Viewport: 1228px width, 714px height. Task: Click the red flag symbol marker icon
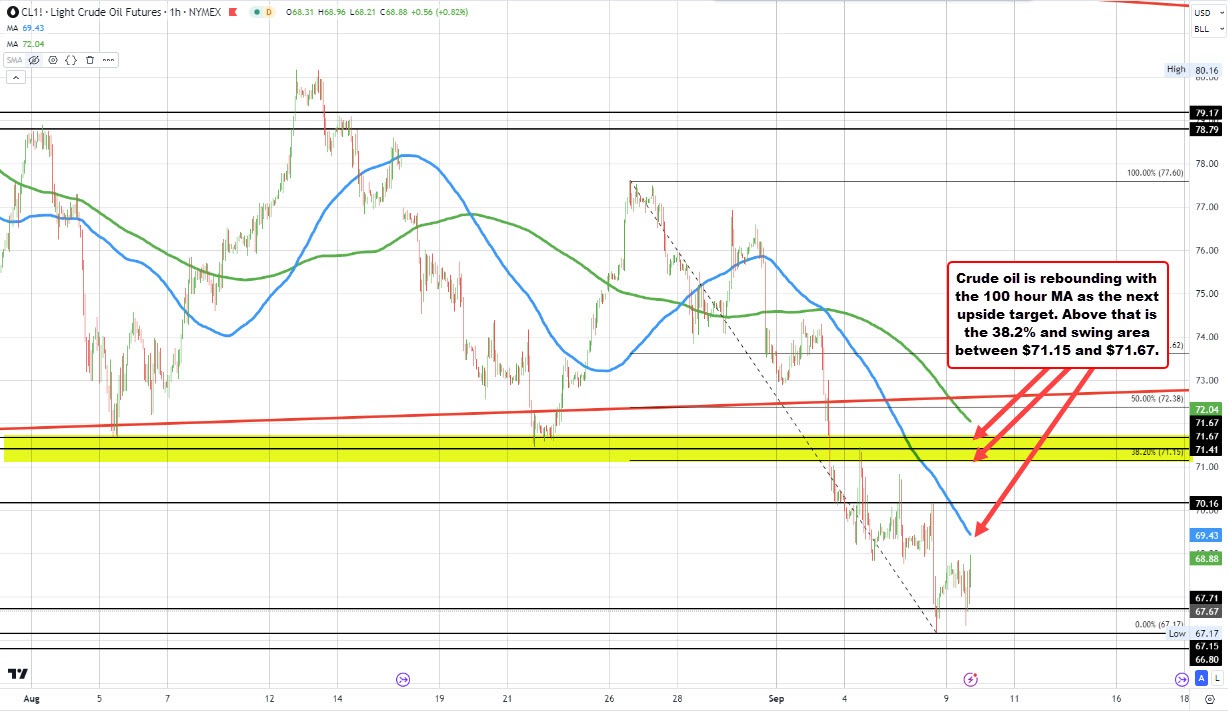coord(232,12)
